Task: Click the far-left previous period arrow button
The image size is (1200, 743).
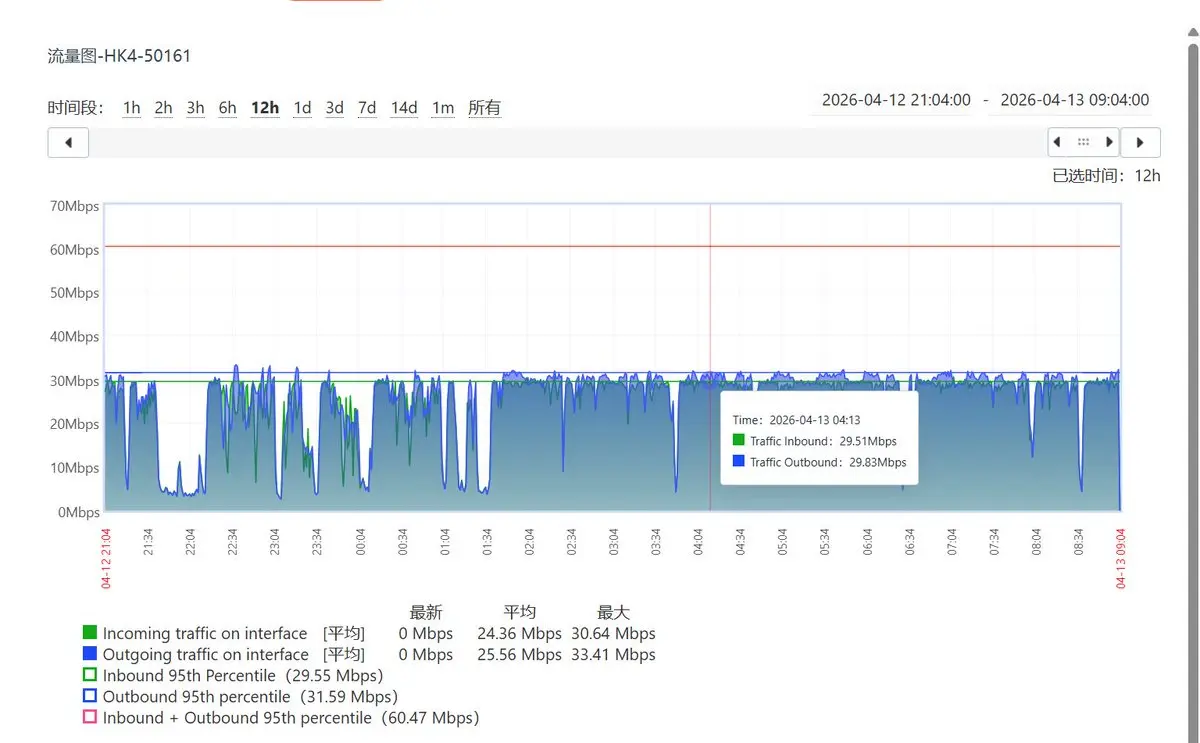Action: tap(68, 142)
